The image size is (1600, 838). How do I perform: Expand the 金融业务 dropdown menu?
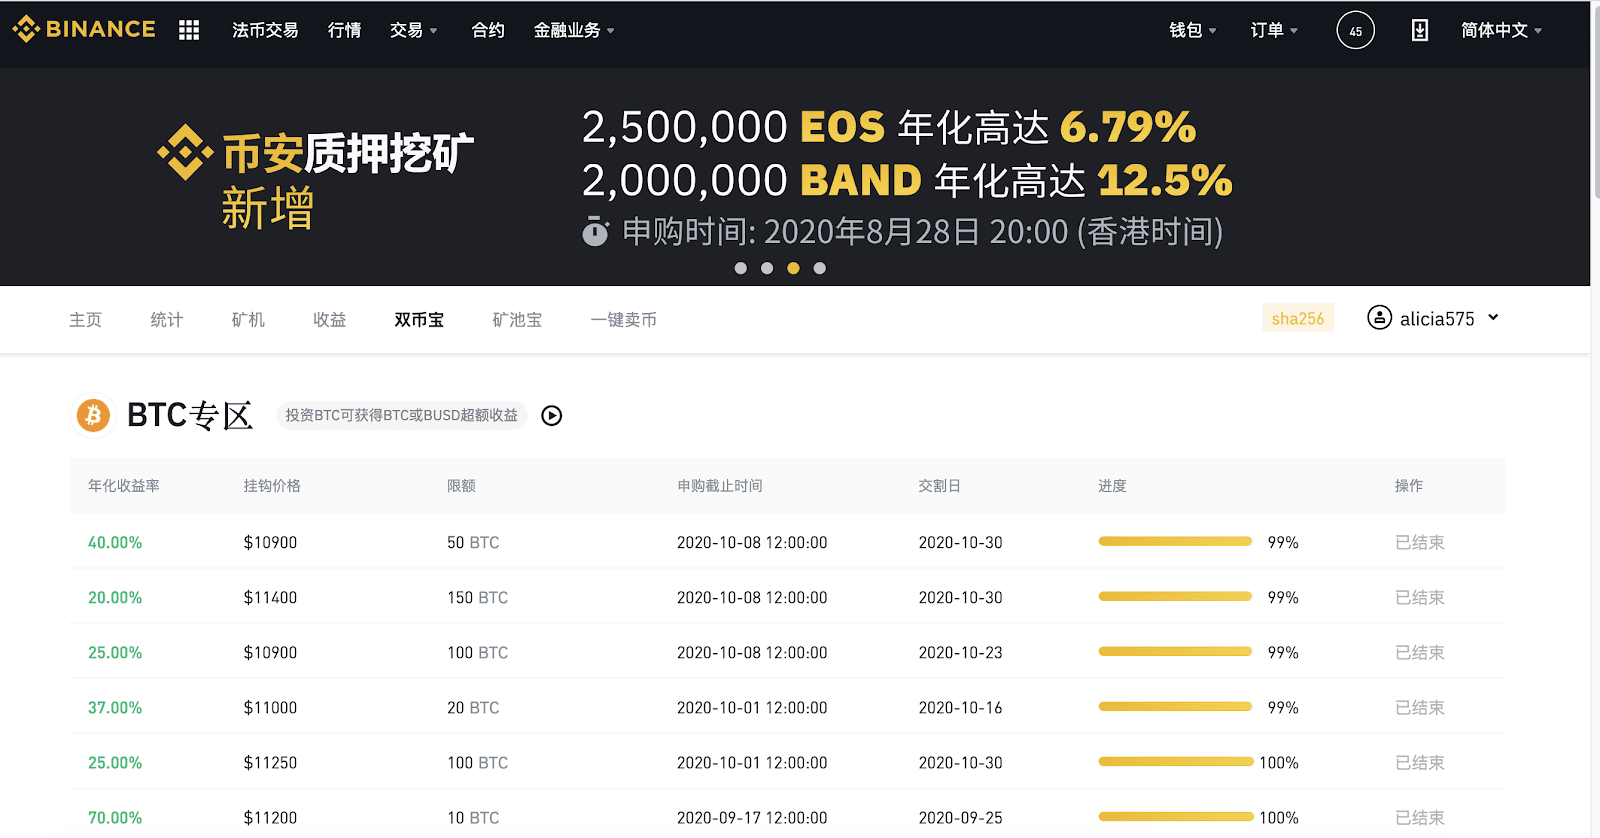point(574,30)
